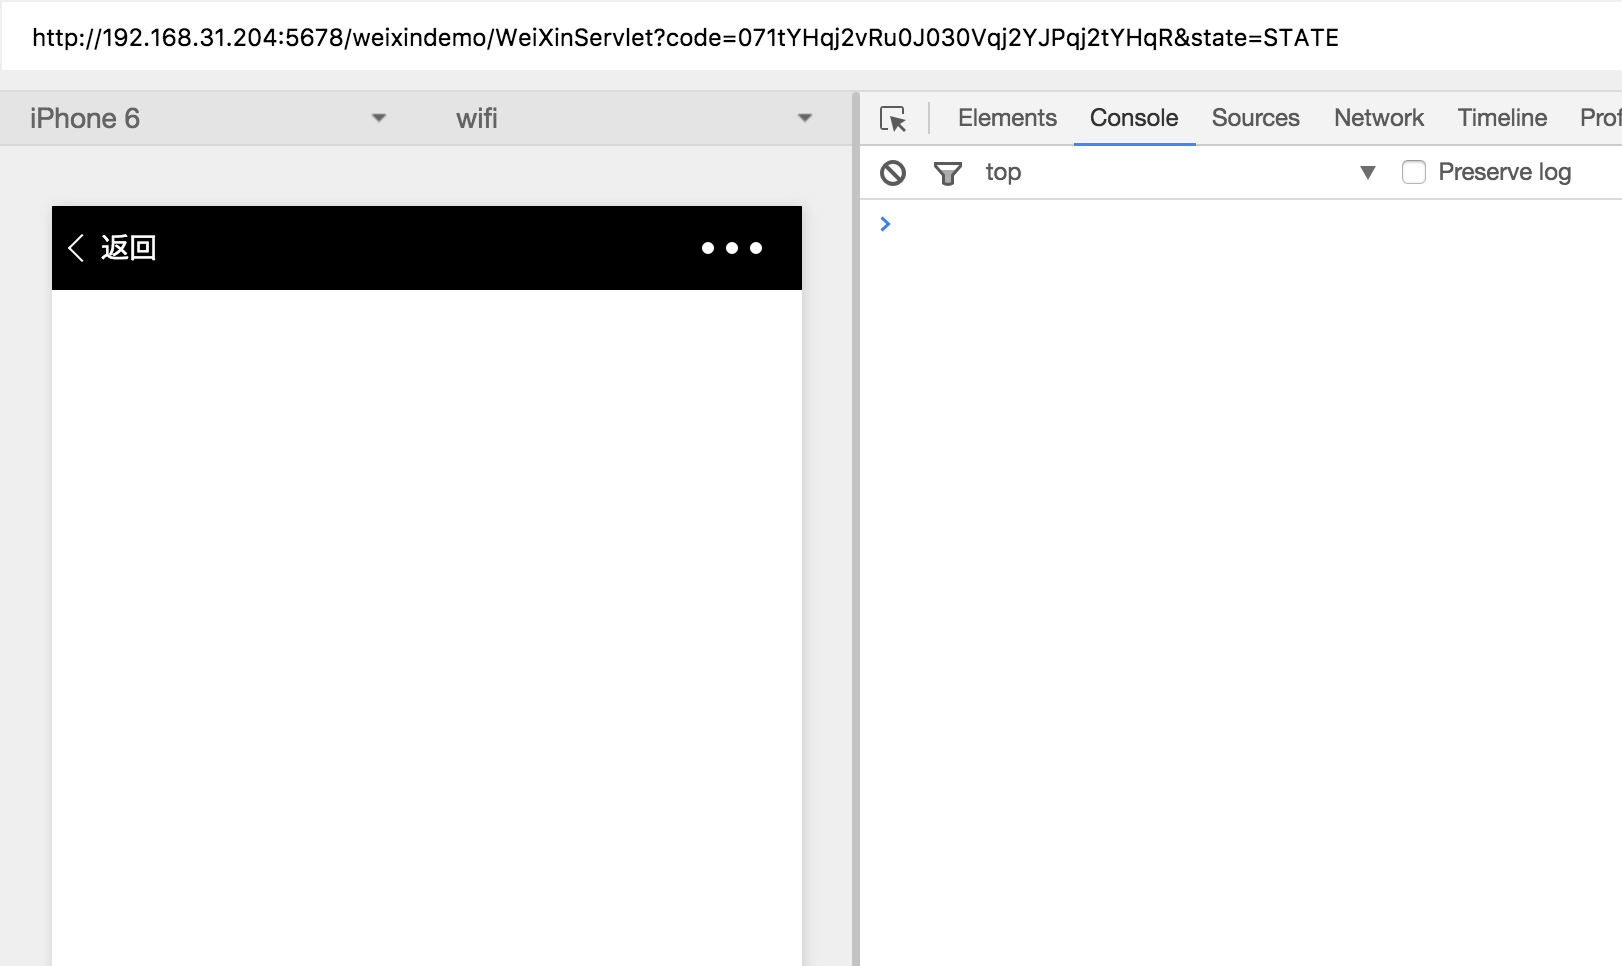This screenshot has height=966, width=1622.
Task: Click the 返回 back button text
Action: [128, 248]
